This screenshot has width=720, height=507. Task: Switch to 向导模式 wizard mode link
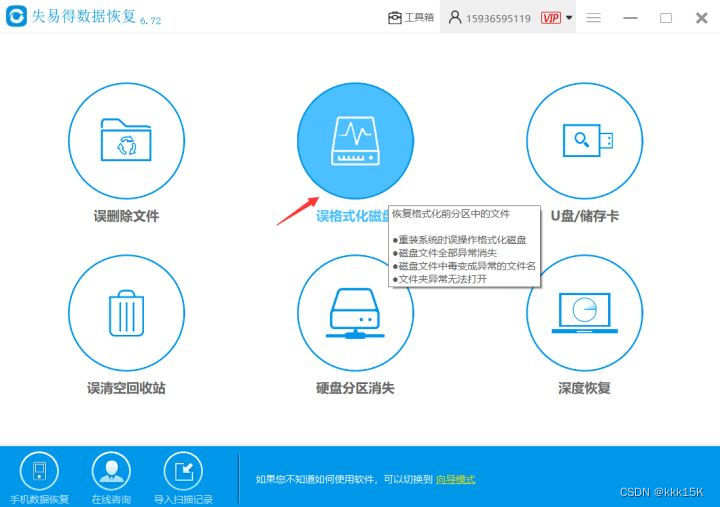455,479
